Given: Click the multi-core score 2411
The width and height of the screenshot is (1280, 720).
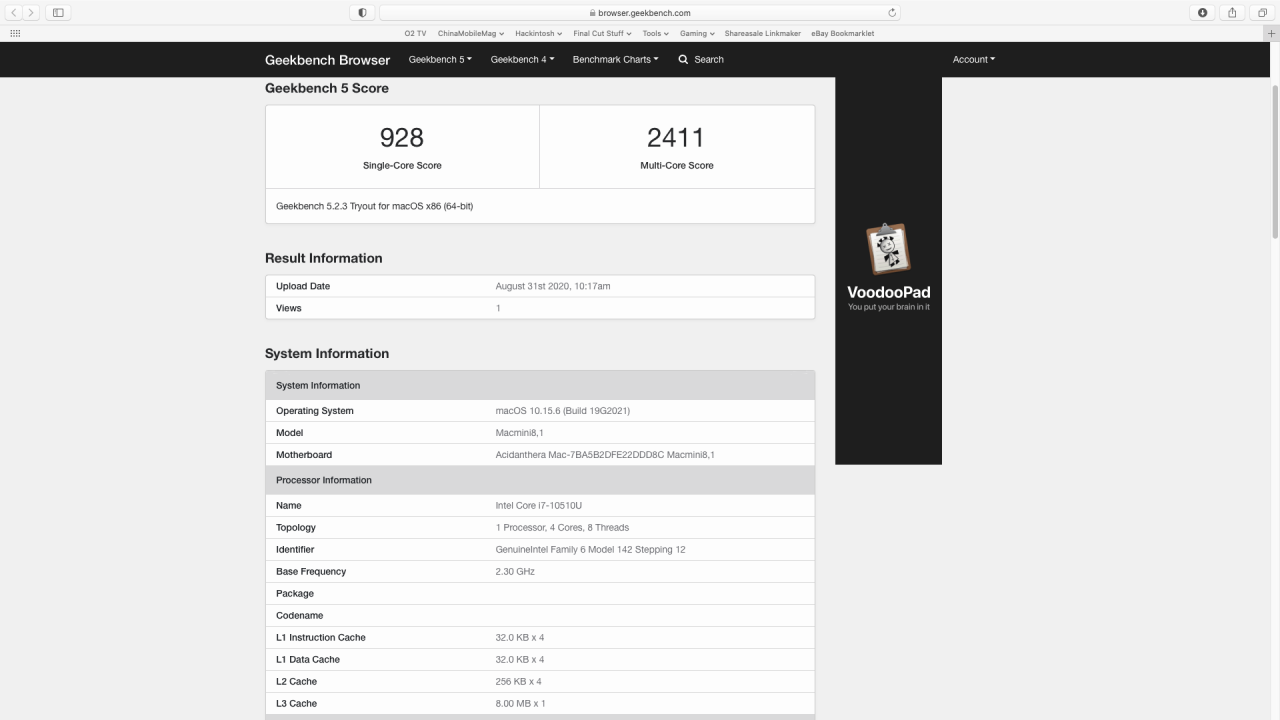Looking at the screenshot, I should pos(676,137).
